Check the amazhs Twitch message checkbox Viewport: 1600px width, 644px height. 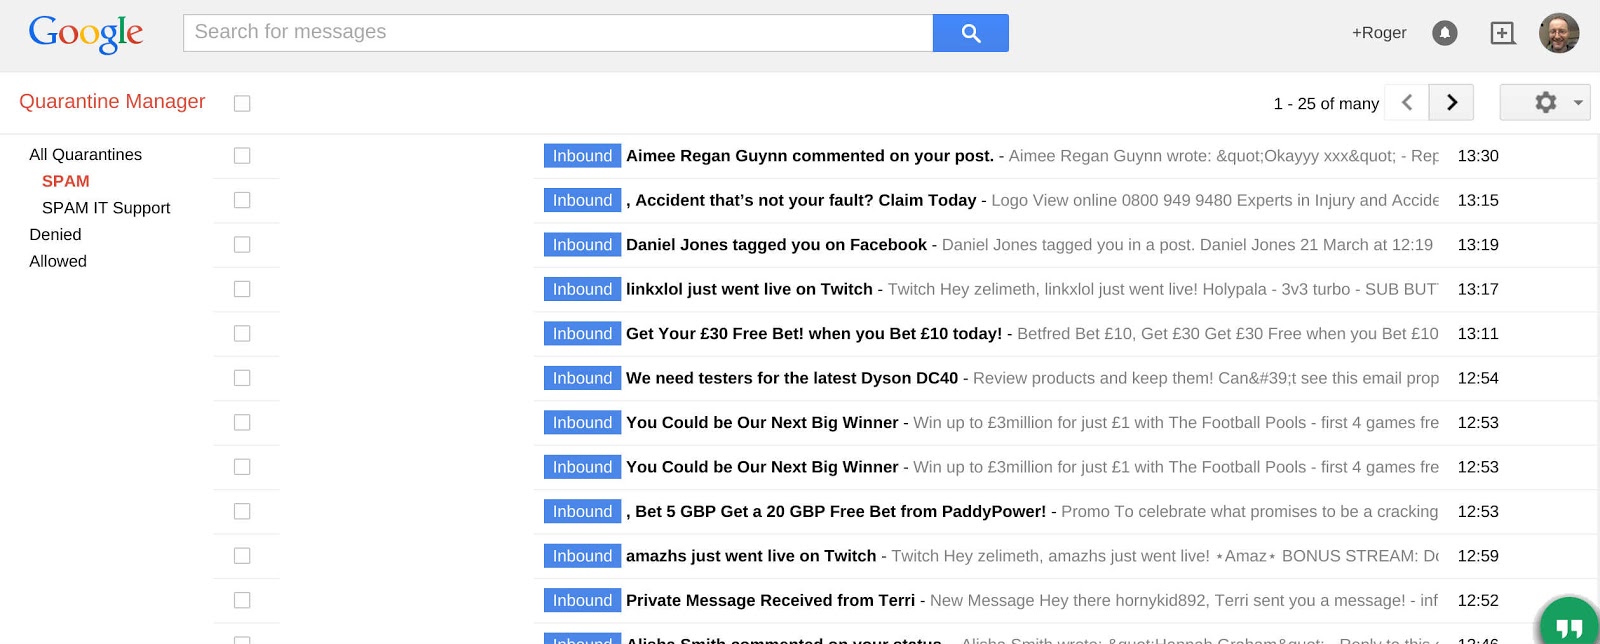click(242, 556)
